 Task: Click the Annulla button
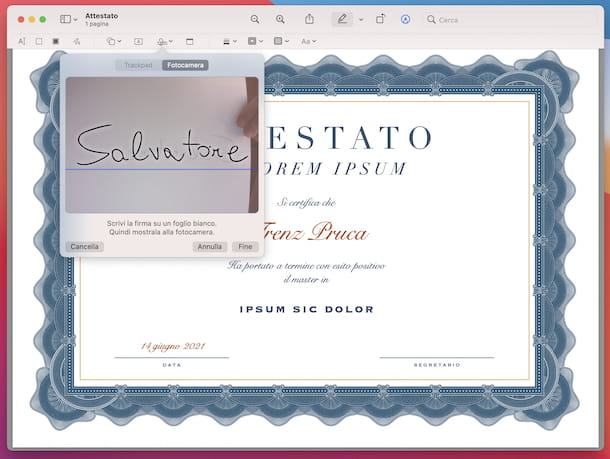(x=210, y=246)
